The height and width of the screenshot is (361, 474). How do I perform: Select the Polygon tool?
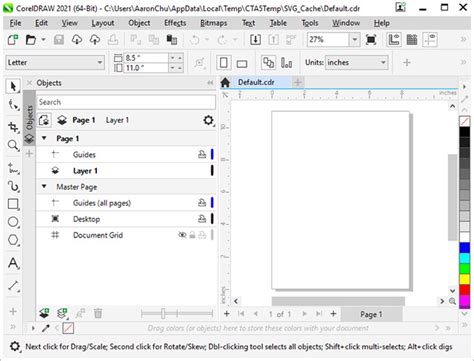13,240
